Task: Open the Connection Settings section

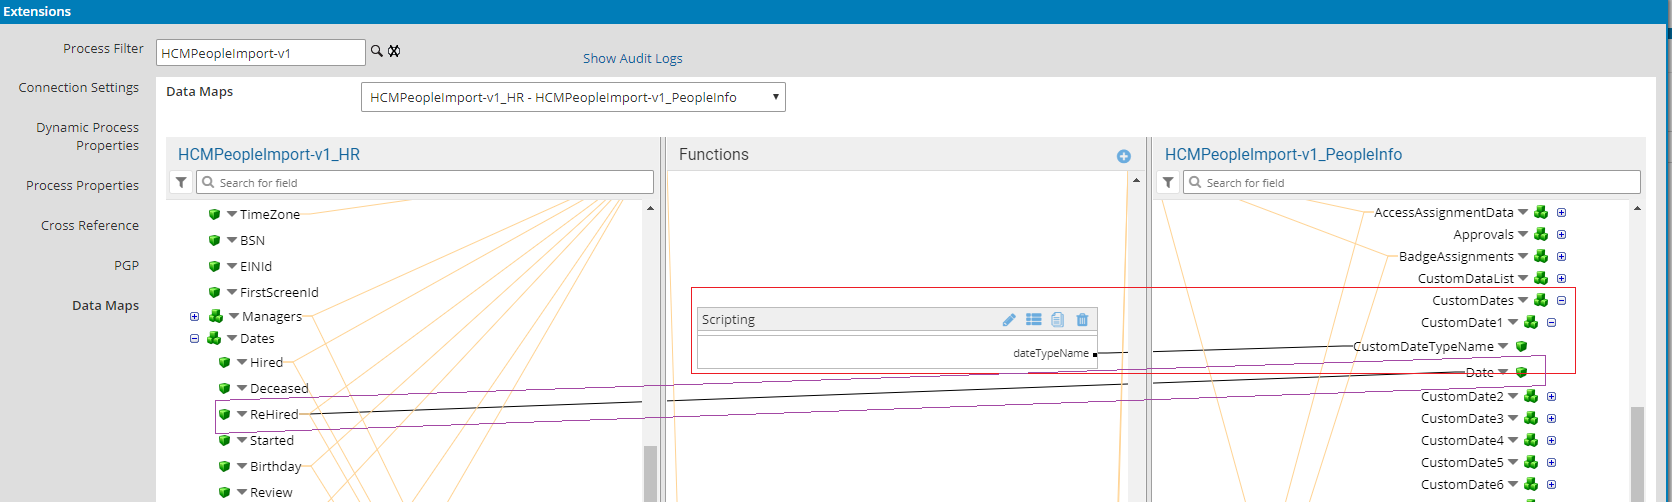Action: [x=78, y=88]
